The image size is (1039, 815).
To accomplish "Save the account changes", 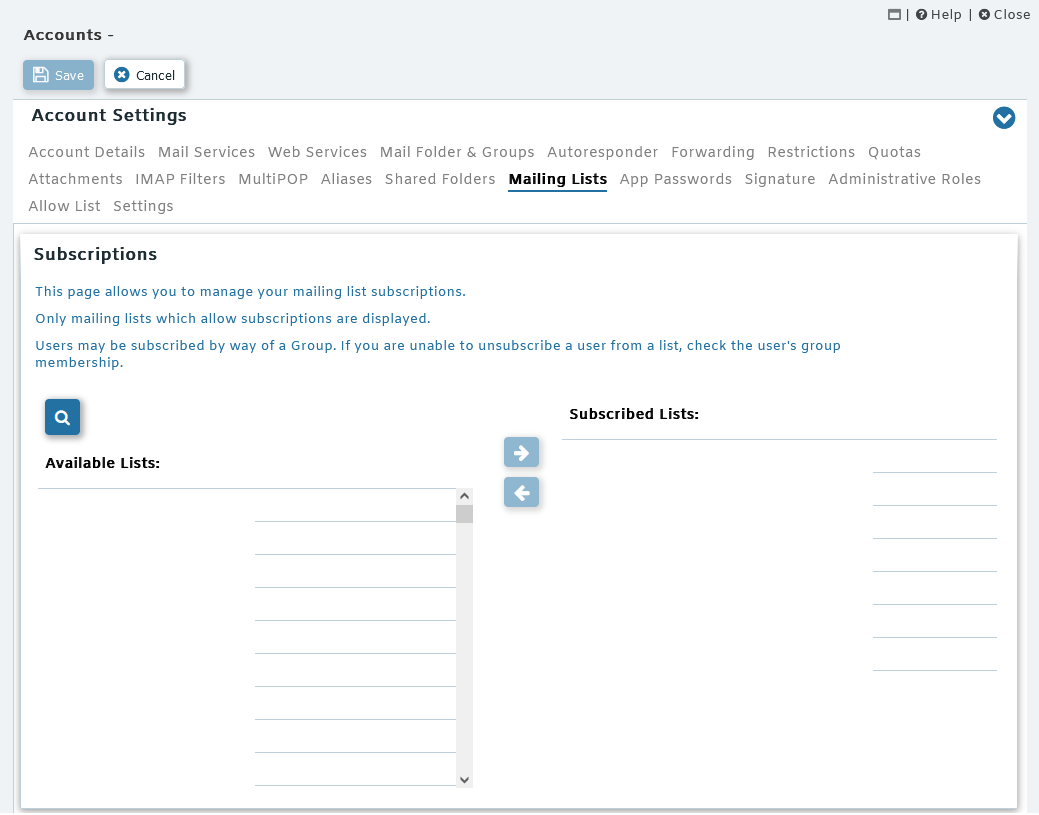I will tap(58, 75).
